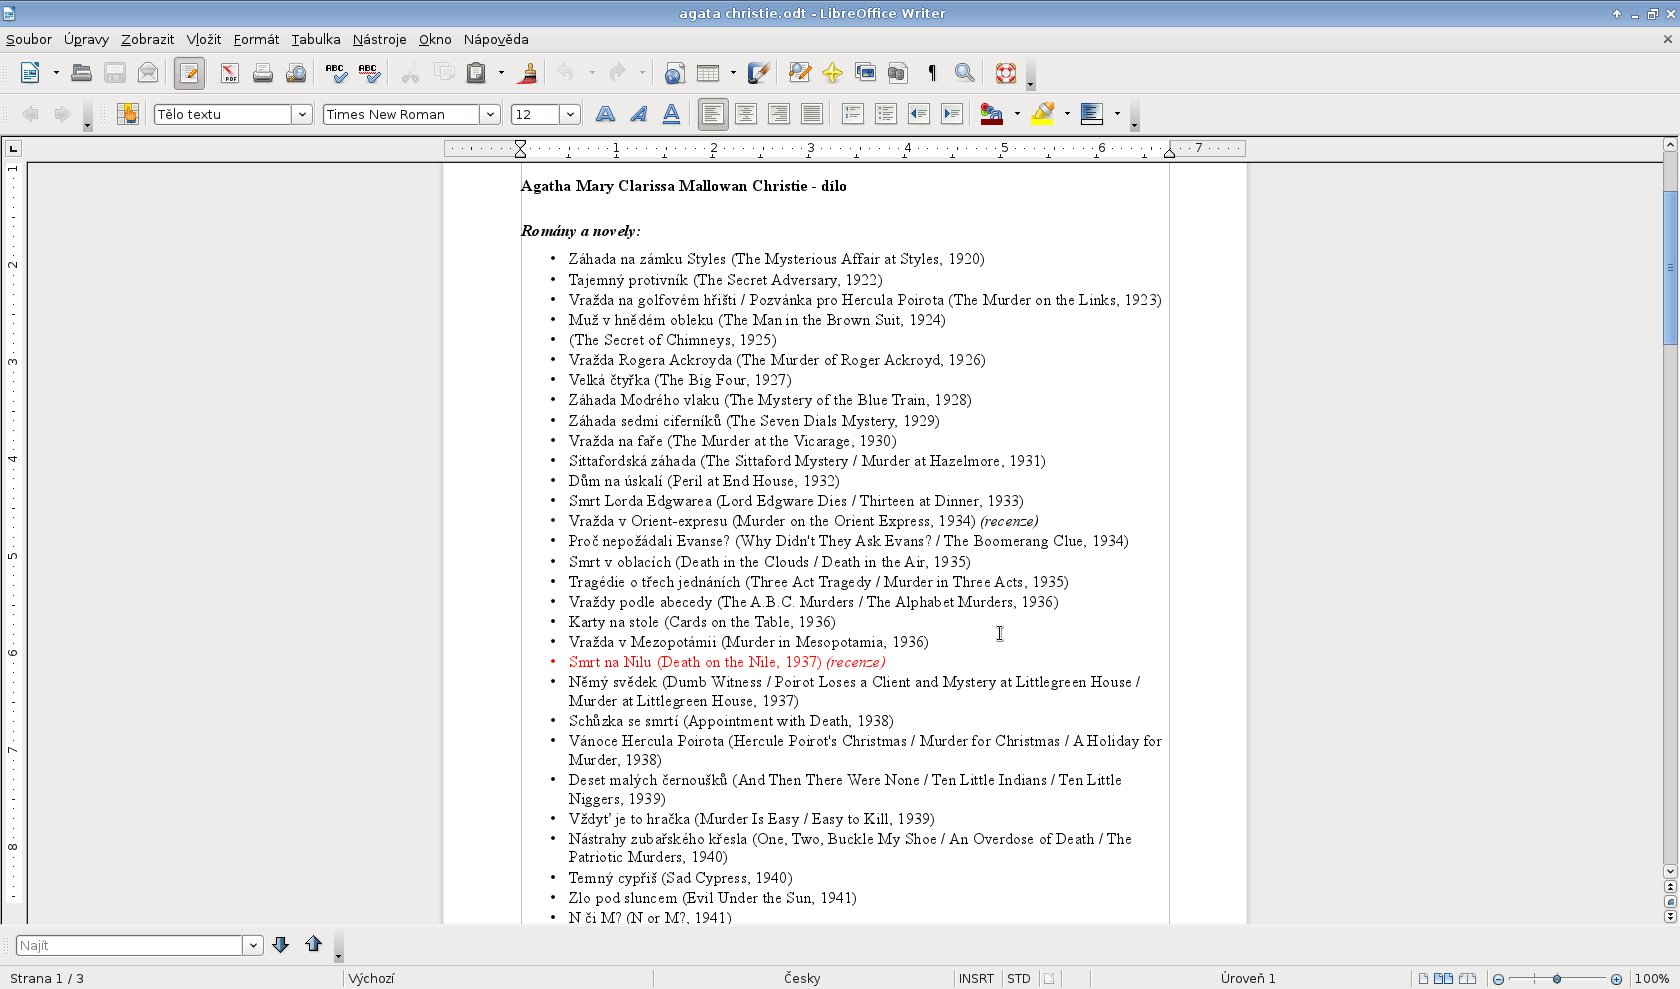Image resolution: width=1680 pixels, height=989 pixels.
Task: Open the Table dropdown arrow
Action: click(733, 73)
